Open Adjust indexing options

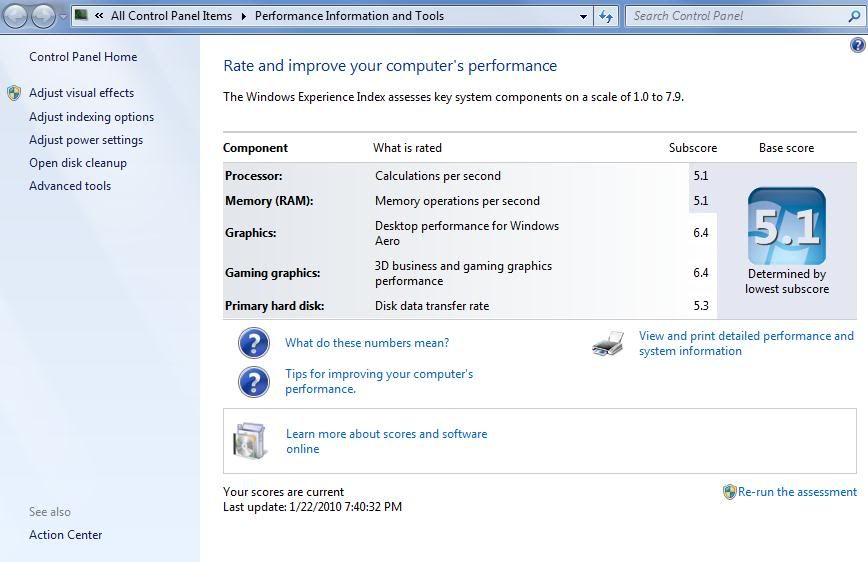click(x=91, y=117)
